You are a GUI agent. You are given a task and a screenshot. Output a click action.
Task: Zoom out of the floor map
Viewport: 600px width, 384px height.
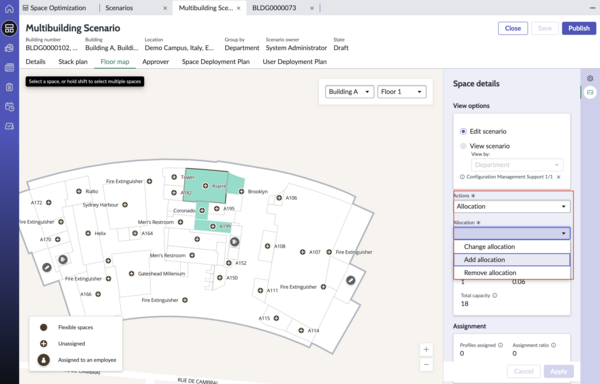click(426, 364)
